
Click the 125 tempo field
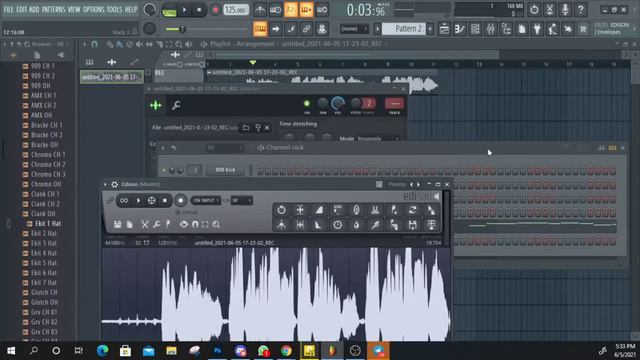tap(236, 10)
